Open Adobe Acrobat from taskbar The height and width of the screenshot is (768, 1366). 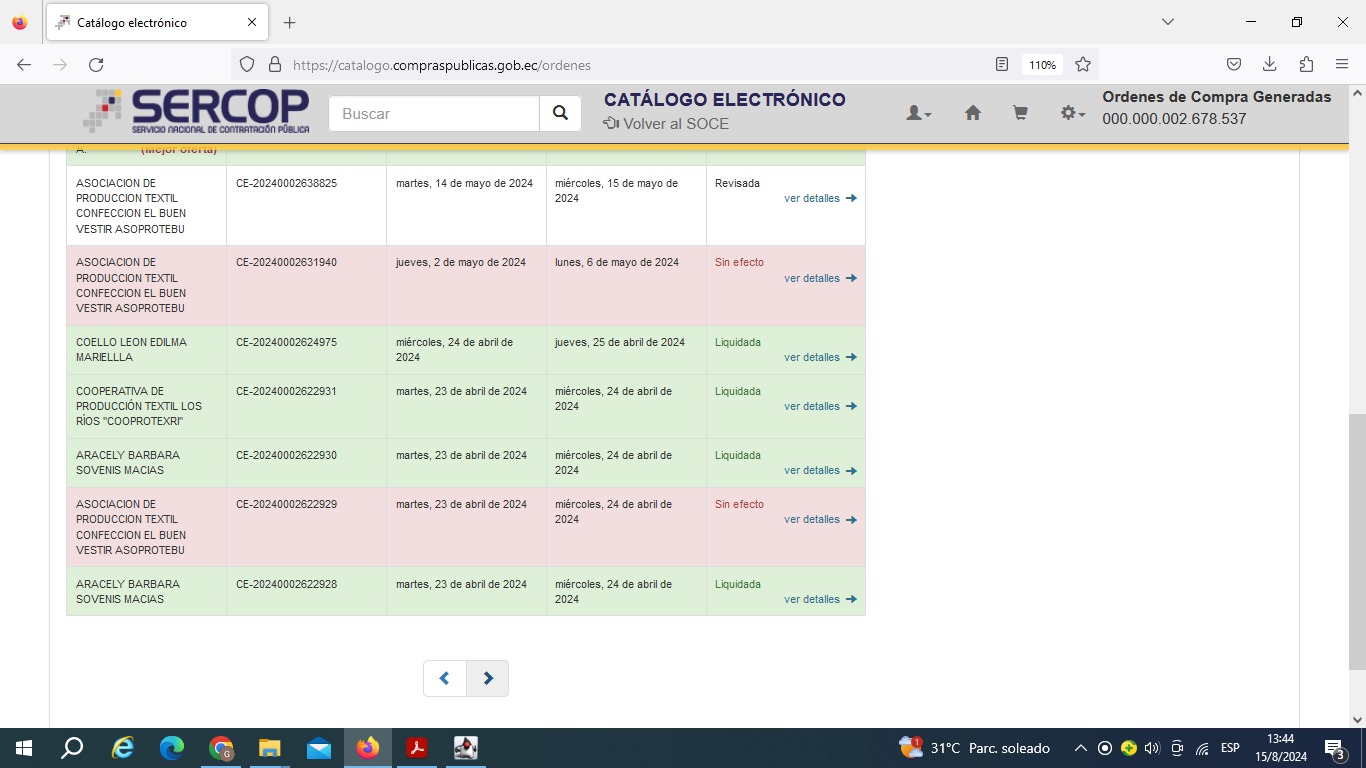(x=417, y=748)
